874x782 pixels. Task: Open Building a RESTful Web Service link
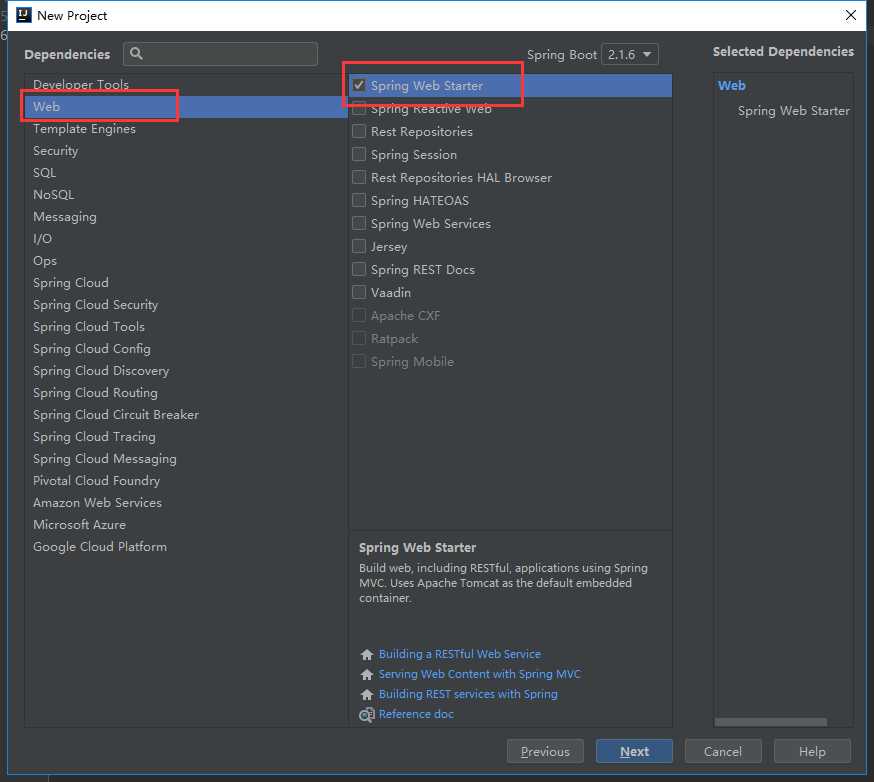tap(460, 654)
